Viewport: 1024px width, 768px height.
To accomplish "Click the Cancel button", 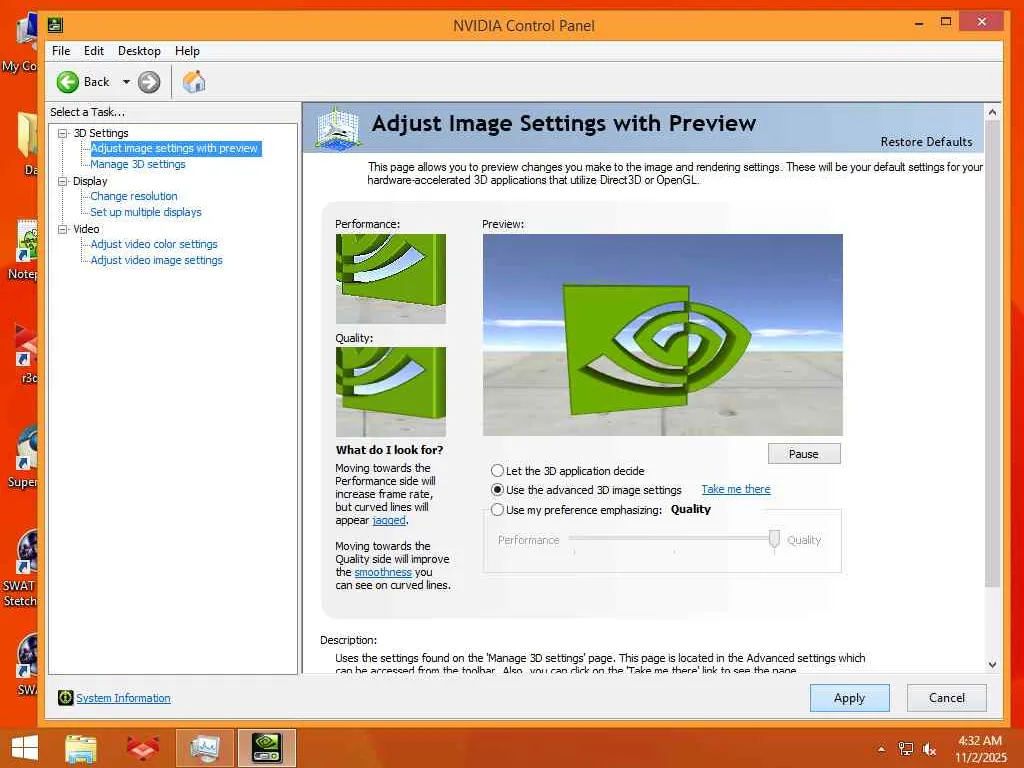I will click(x=946, y=697).
